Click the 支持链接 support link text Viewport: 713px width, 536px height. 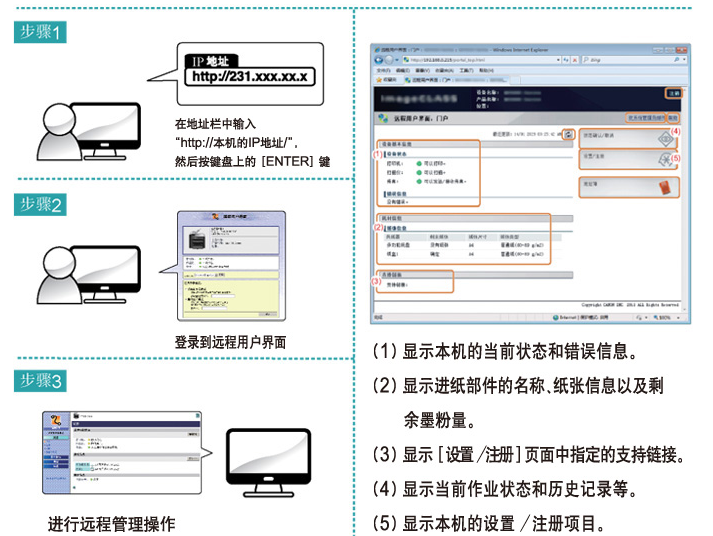pyautogui.click(x=397, y=285)
